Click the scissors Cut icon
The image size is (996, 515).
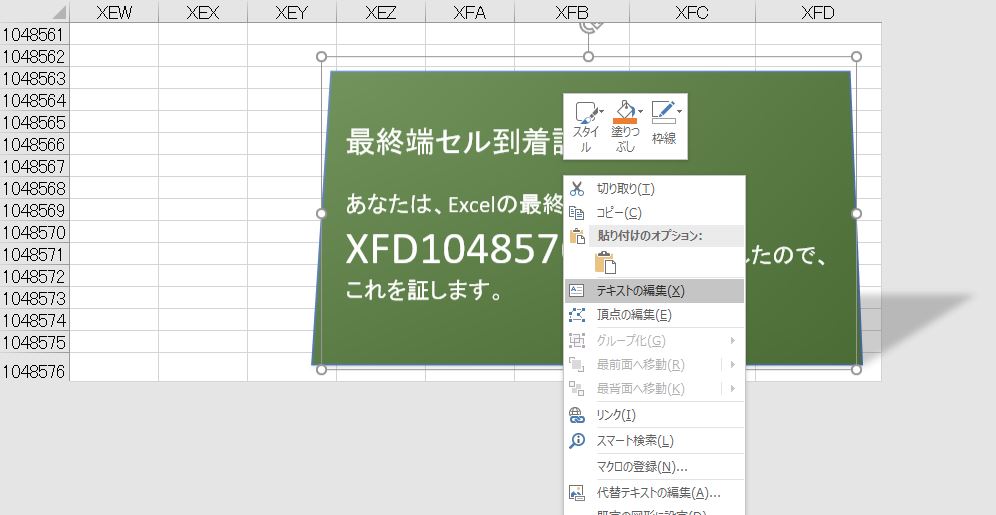577,189
